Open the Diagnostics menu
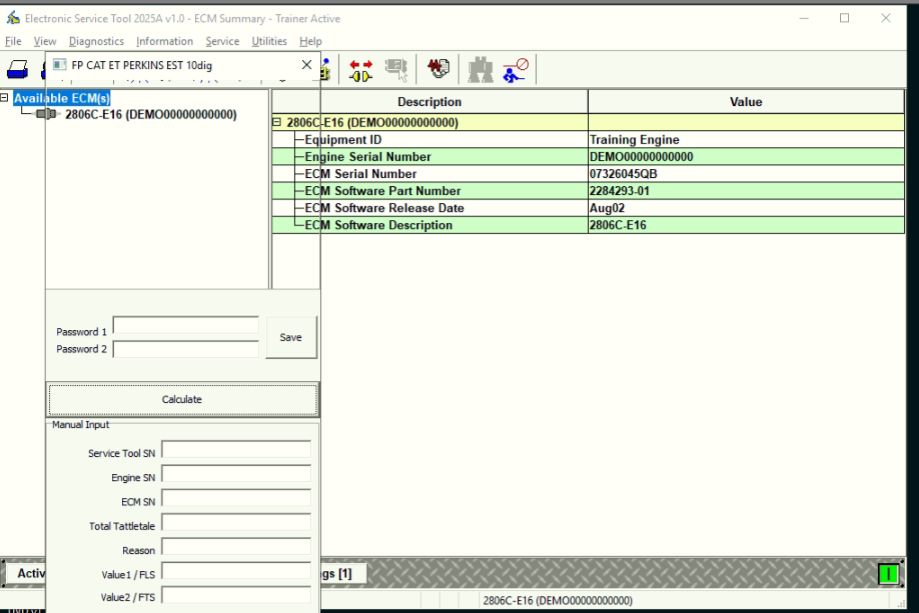This screenshot has height=613, width=919. [x=96, y=41]
